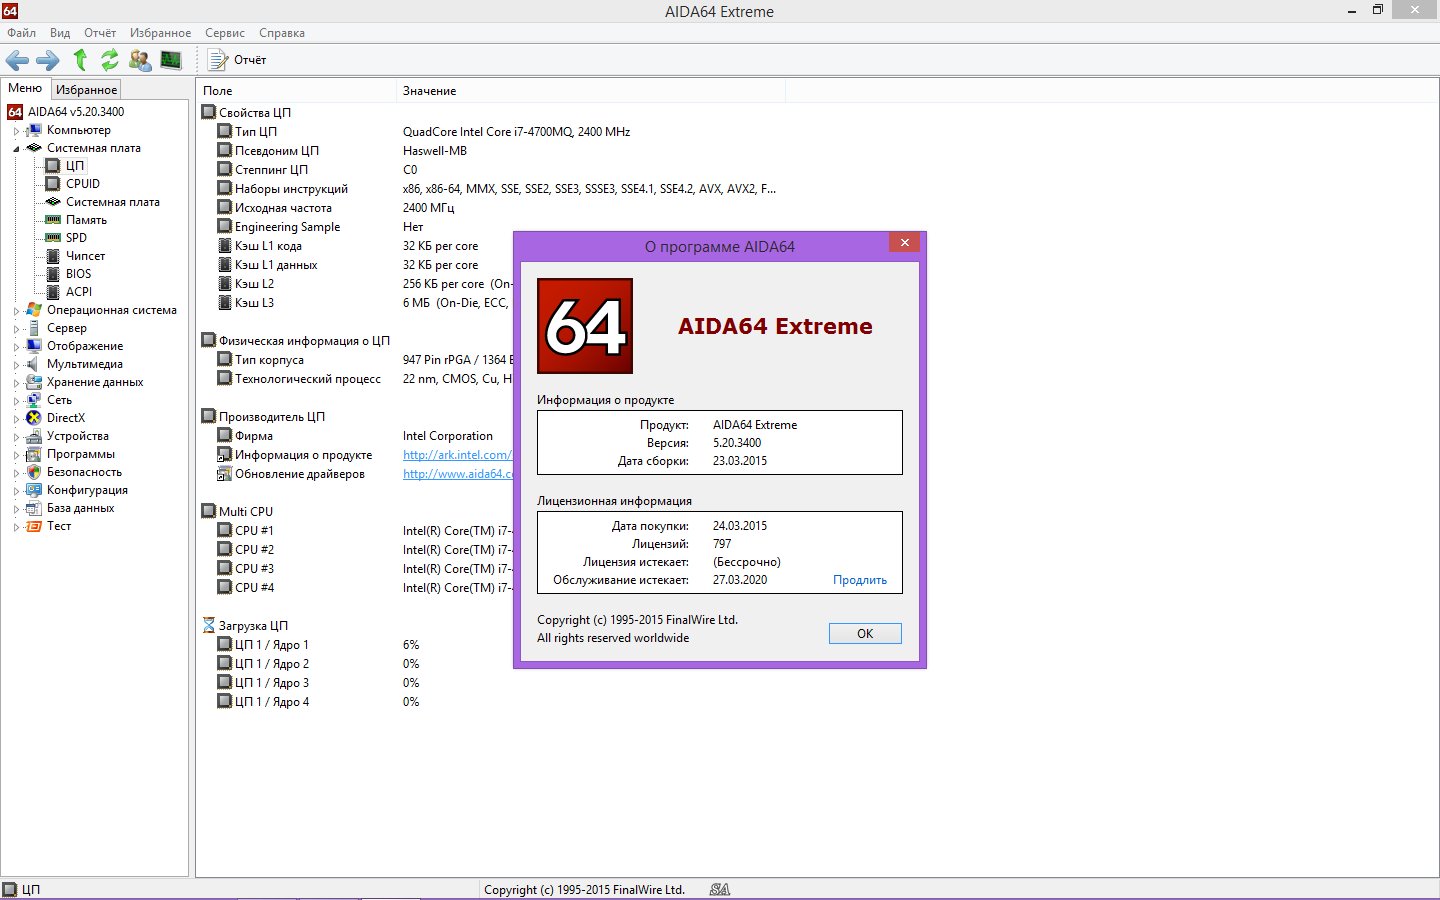Click the Значение column header
Viewport: 1440px width, 900px height.
click(x=590, y=91)
